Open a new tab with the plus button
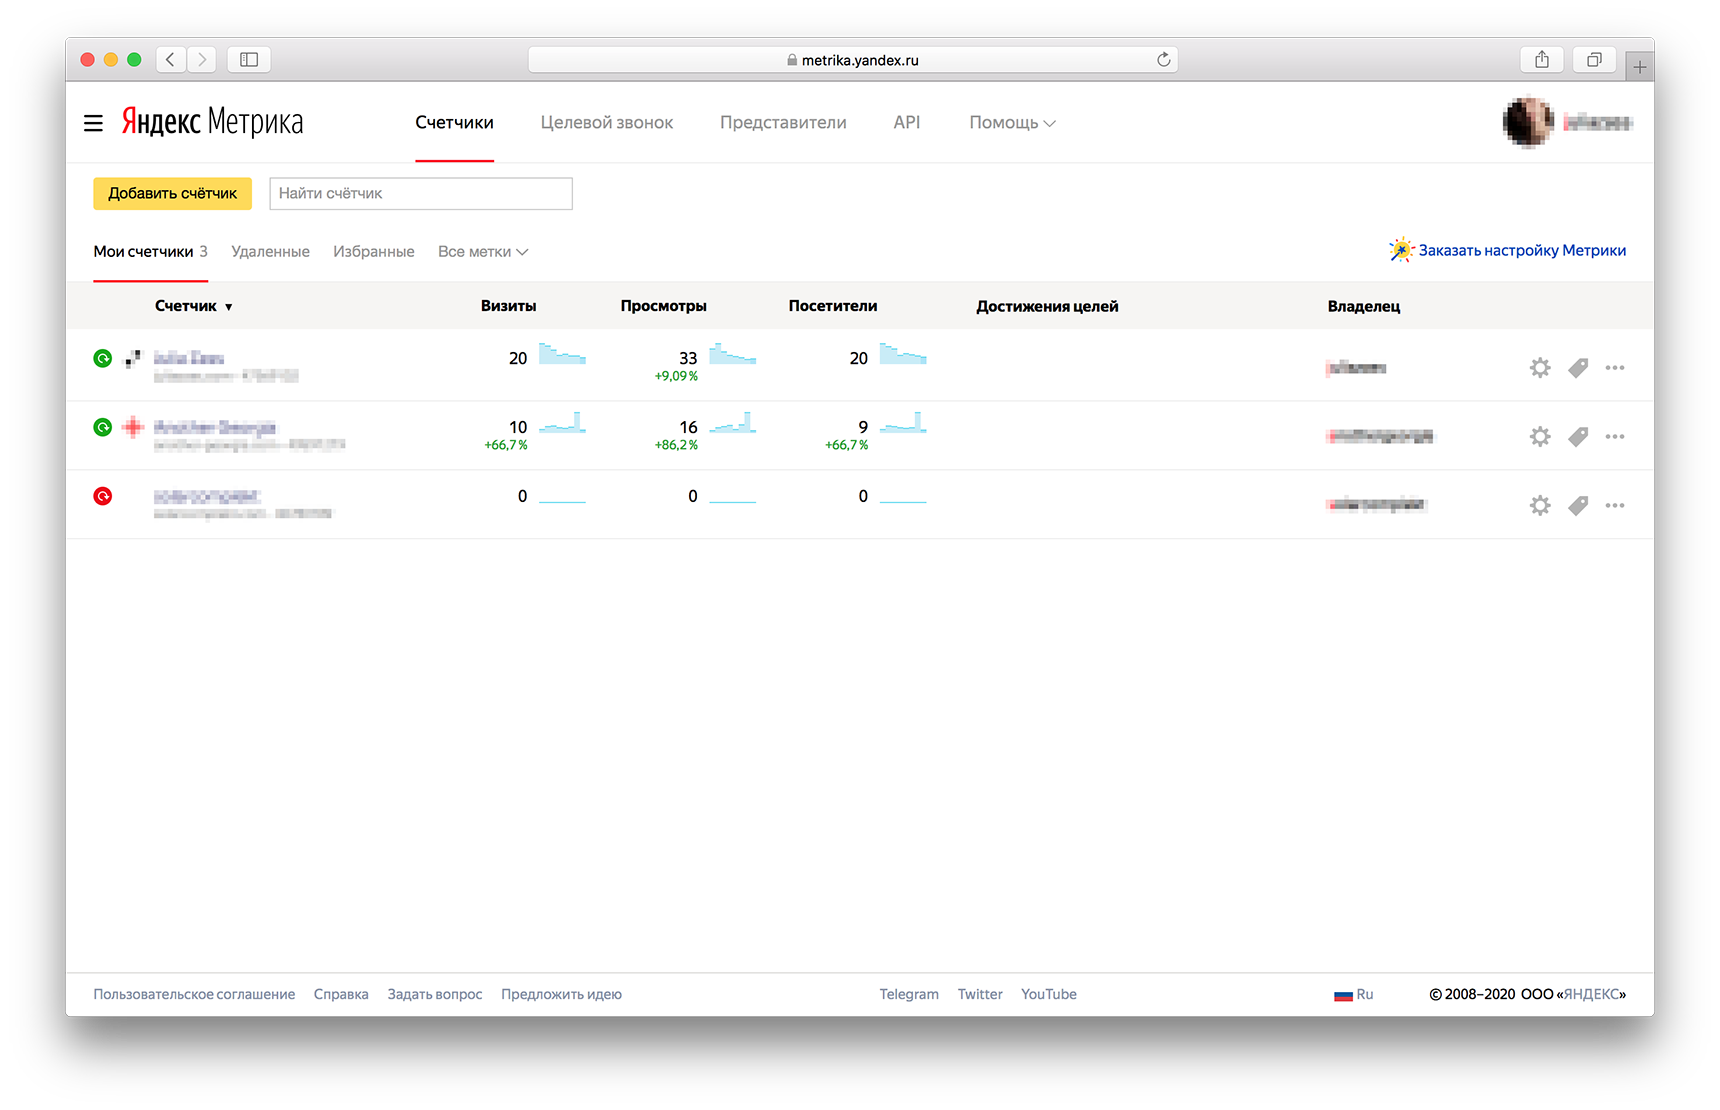1720x1110 pixels. tap(1640, 67)
